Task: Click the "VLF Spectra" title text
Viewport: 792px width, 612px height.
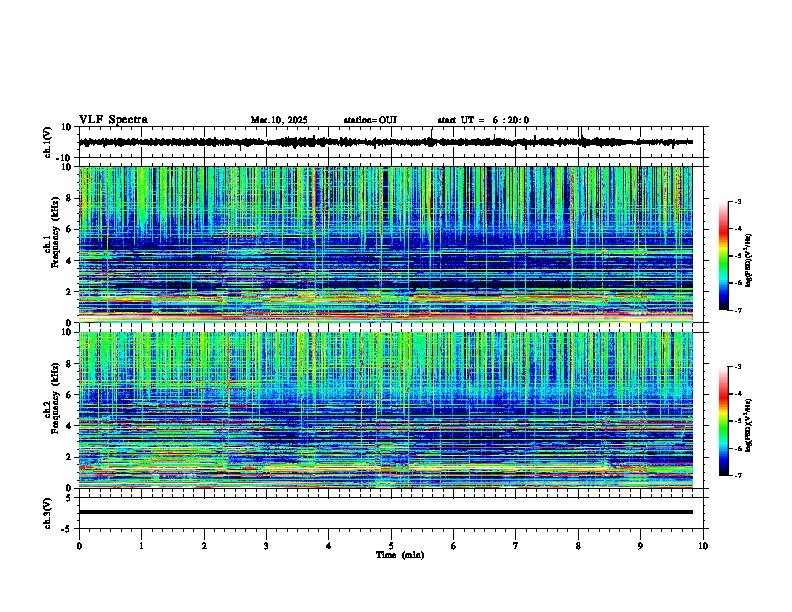Action: pos(113,119)
